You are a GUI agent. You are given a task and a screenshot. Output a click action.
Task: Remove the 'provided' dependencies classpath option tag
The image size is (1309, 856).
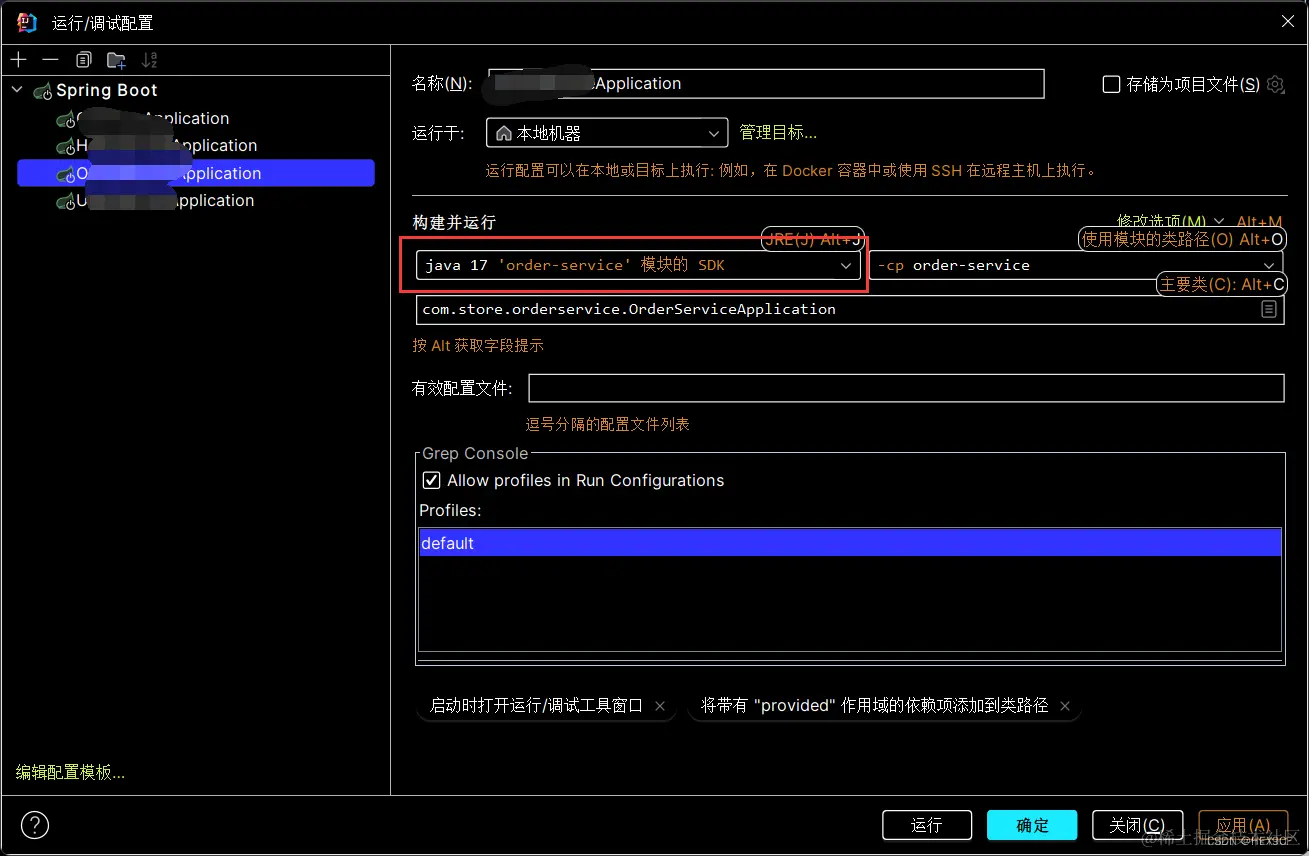click(x=1065, y=706)
